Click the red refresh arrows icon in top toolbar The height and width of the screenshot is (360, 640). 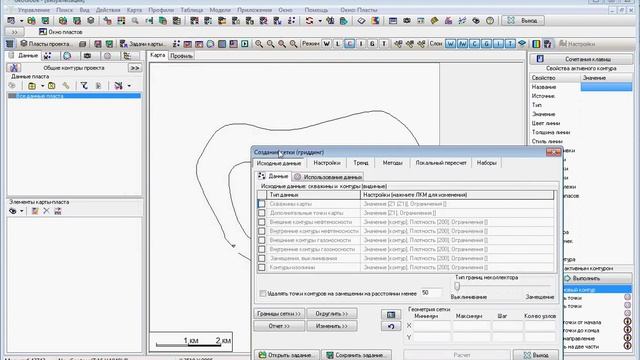pyautogui.click(x=309, y=20)
